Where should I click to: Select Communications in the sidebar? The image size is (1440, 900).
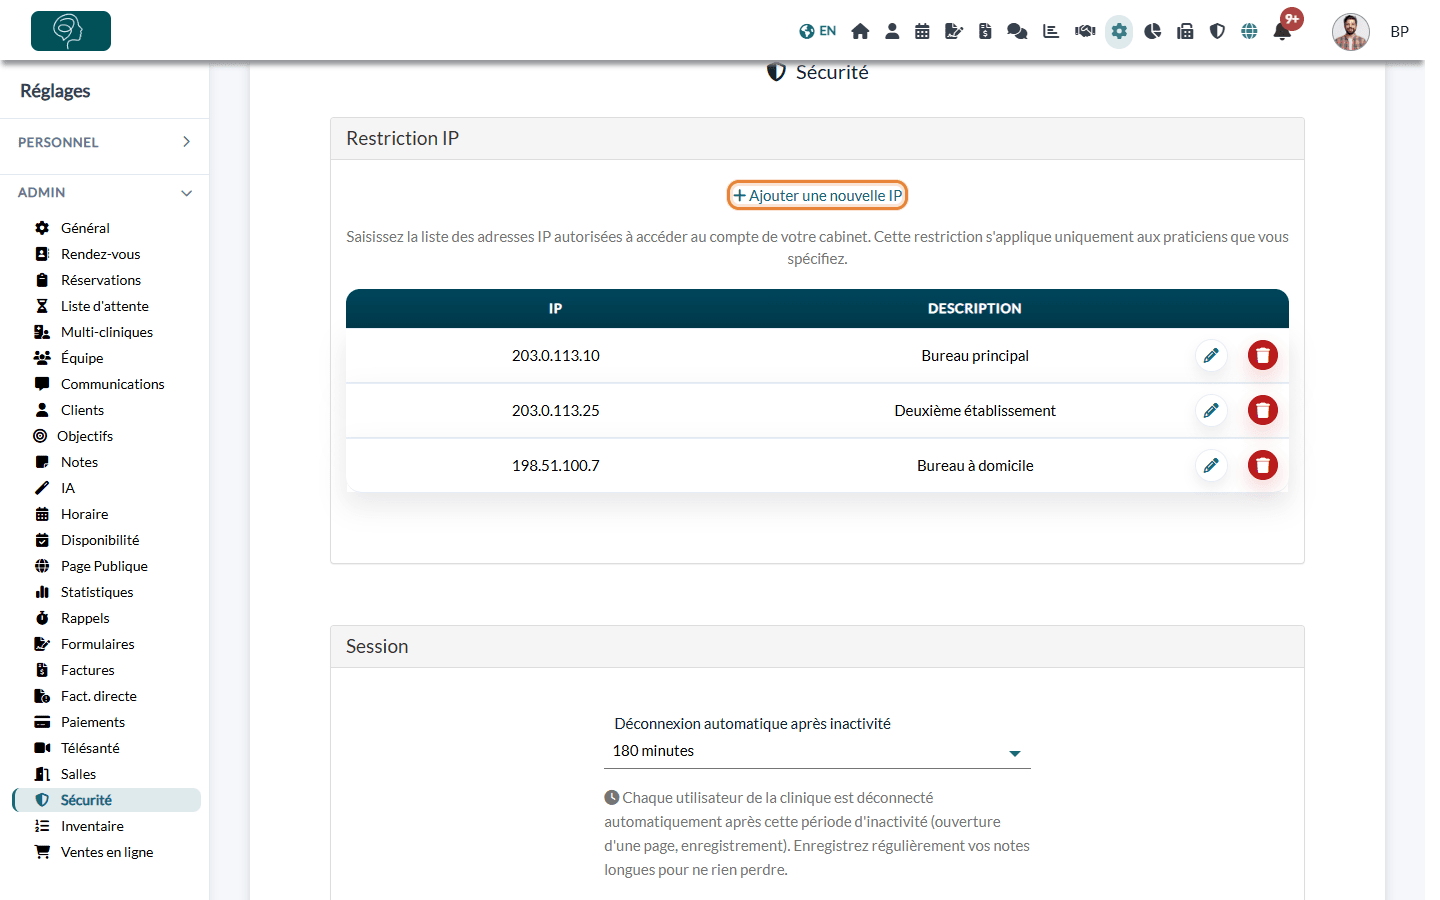click(112, 384)
